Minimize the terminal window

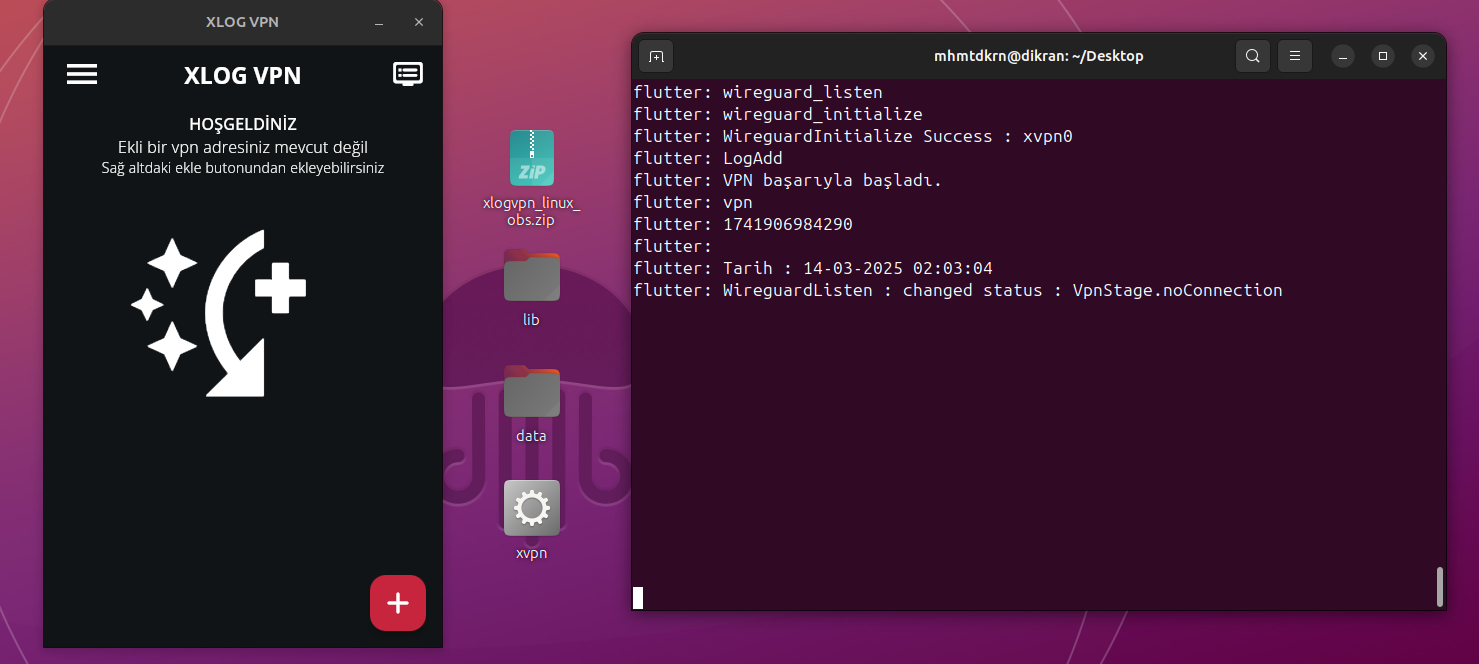coord(1343,56)
